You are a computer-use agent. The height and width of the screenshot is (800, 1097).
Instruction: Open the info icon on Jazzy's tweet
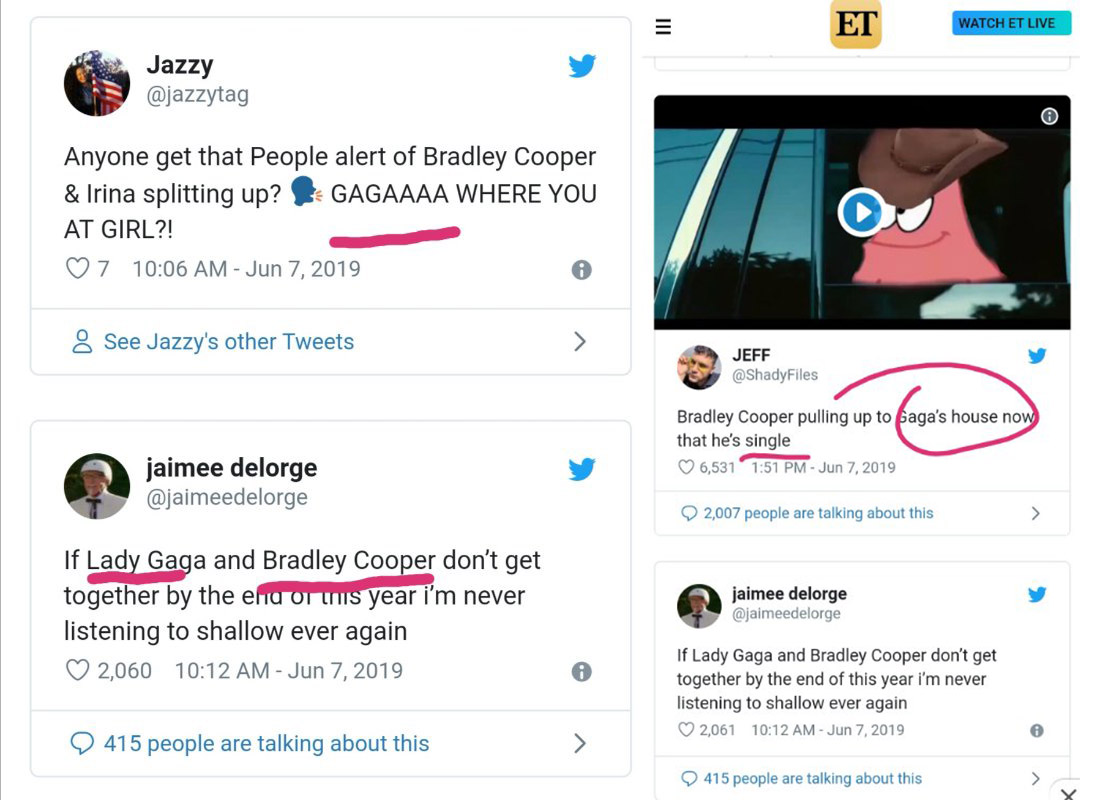(x=581, y=270)
